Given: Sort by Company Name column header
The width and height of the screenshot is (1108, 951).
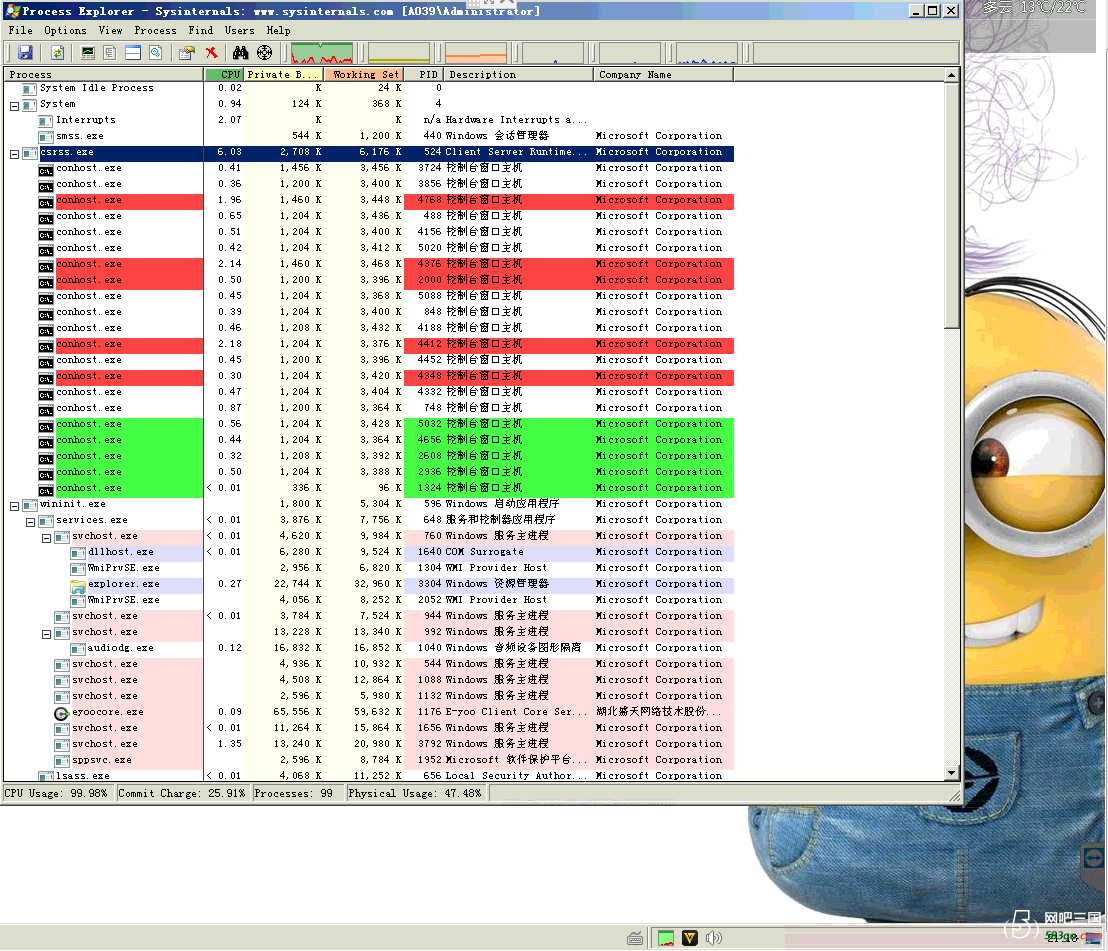Looking at the screenshot, I should click(x=664, y=74).
